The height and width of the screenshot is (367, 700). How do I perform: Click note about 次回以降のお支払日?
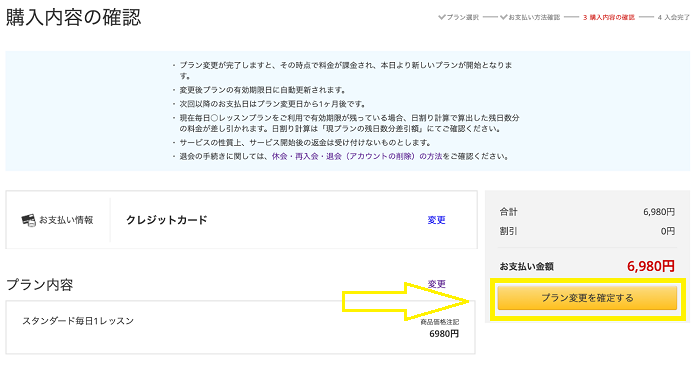(272, 104)
